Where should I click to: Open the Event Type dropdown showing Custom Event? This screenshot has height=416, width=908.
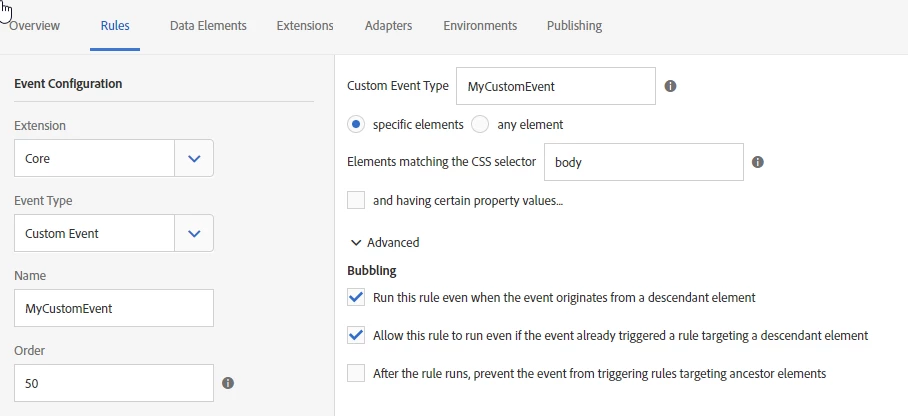pyautogui.click(x=114, y=233)
